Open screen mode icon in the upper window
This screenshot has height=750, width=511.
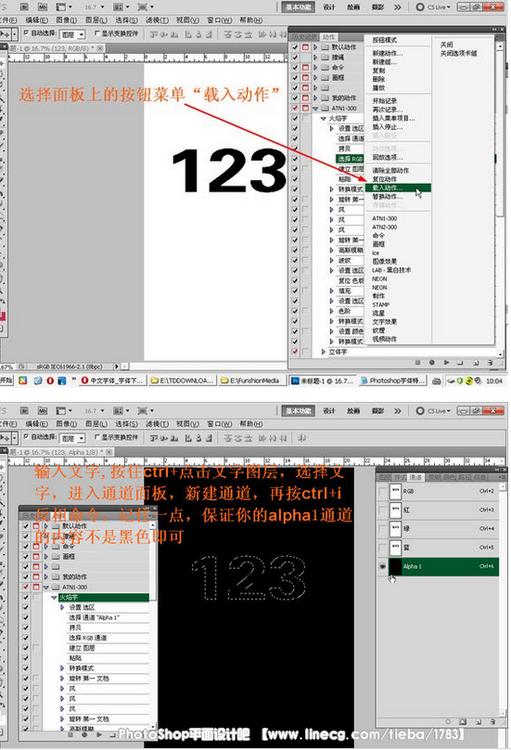pos(145,7)
